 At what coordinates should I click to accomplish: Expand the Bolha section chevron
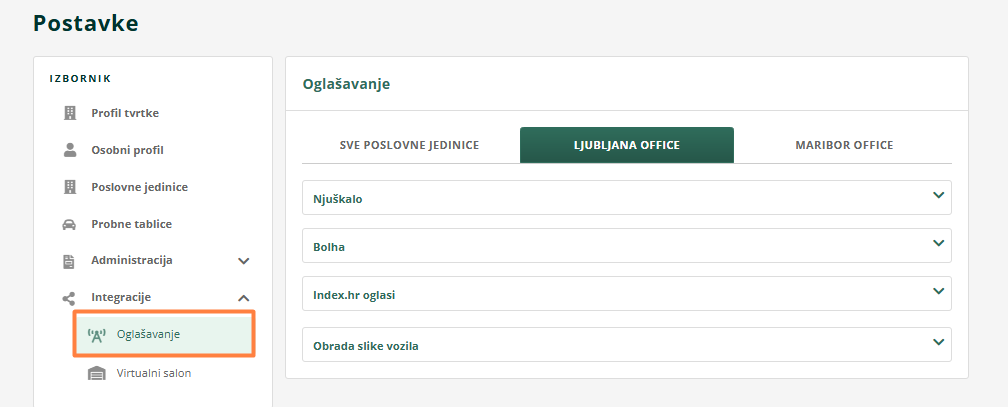click(x=938, y=243)
